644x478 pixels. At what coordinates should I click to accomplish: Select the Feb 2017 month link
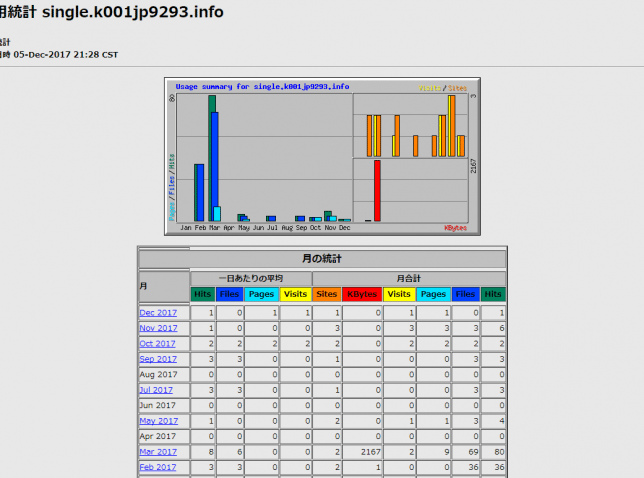click(158, 467)
